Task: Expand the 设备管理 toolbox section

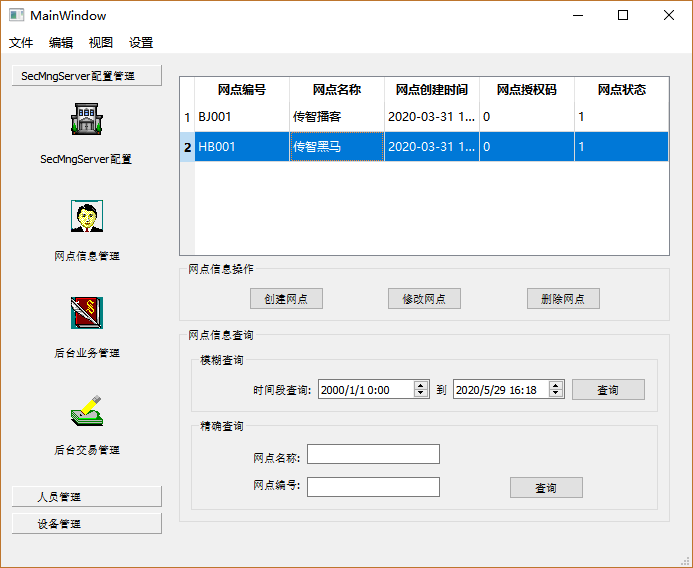Action: 86,524
